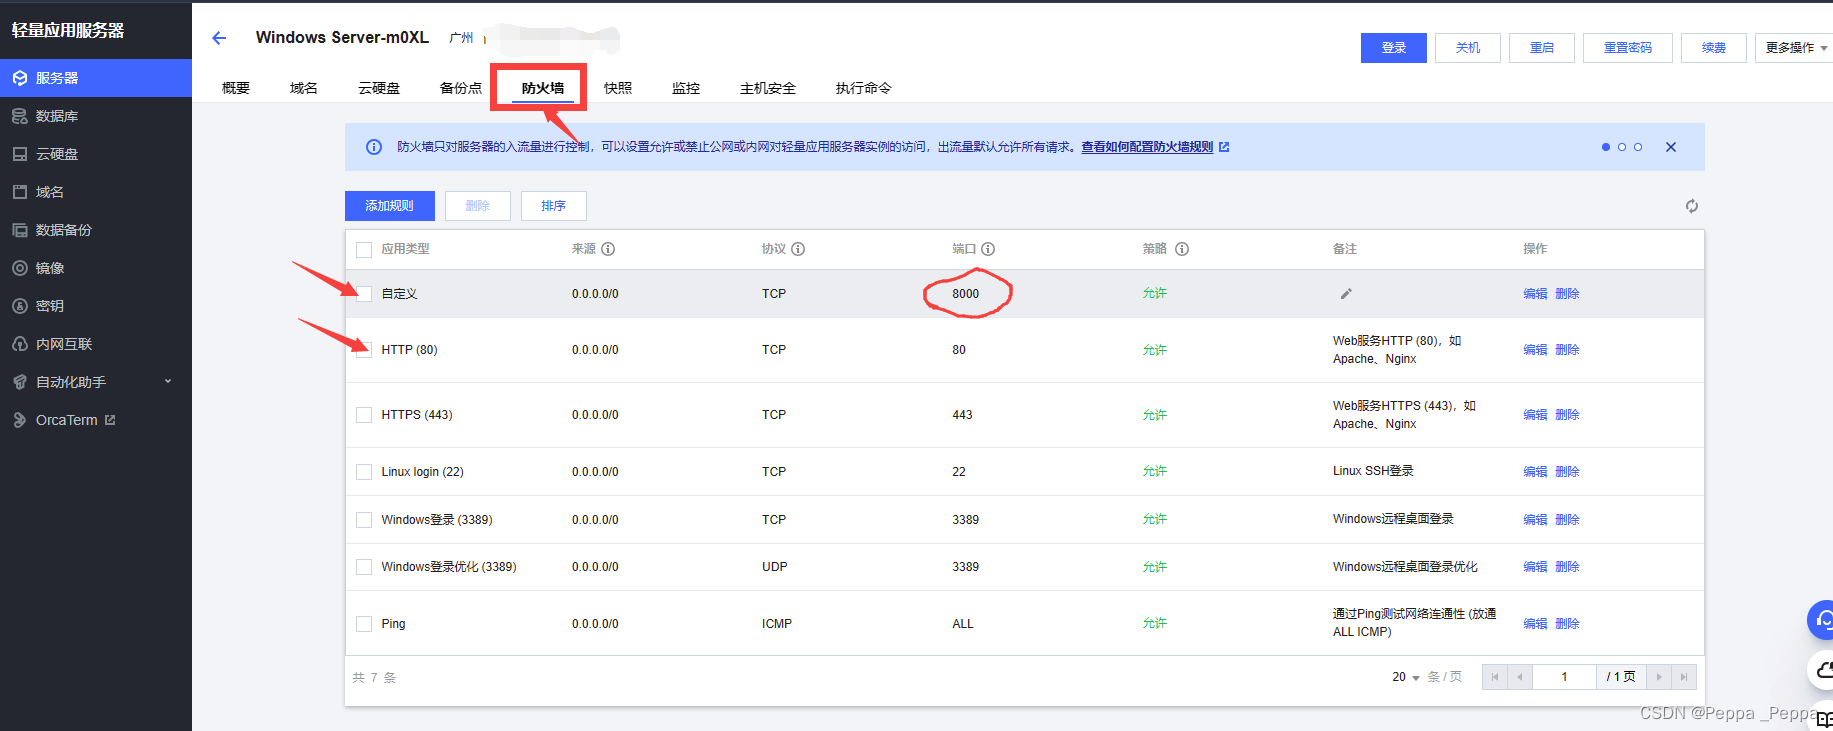Click the floating support chat icon
The height and width of the screenshot is (731, 1833).
(1821, 620)
